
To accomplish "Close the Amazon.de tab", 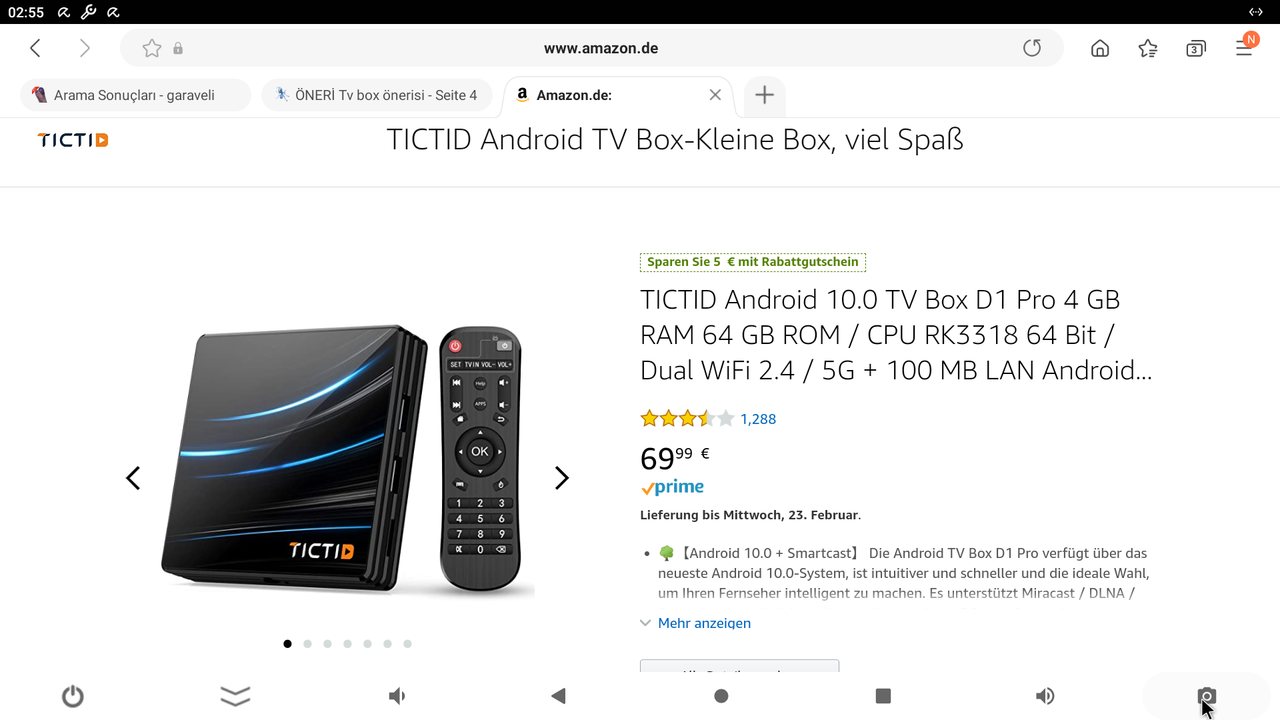I will click(x=715, y=95).
